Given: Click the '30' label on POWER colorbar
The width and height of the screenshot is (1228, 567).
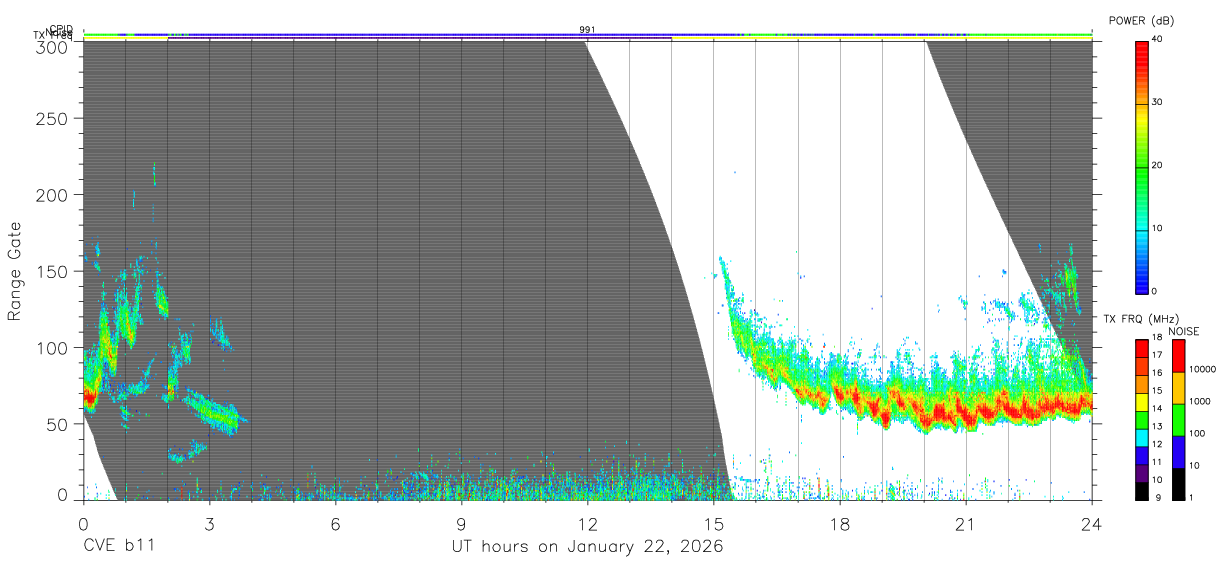Looking at the screenshot, I should pyautogui.click(x=1157, y=102).
